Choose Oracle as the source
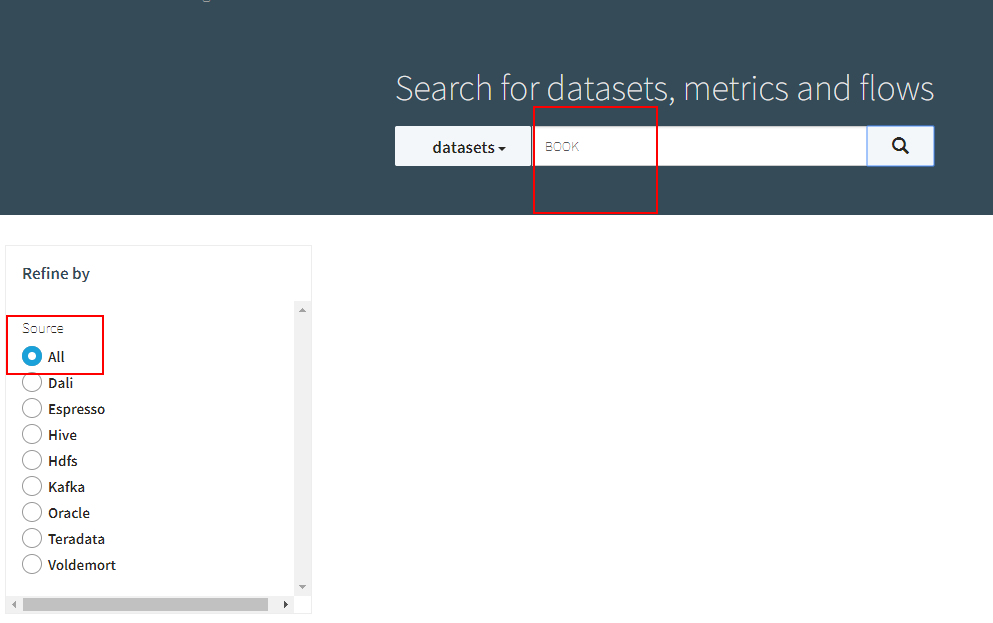This screenshot has height=623, width=993. pos(31,512)
